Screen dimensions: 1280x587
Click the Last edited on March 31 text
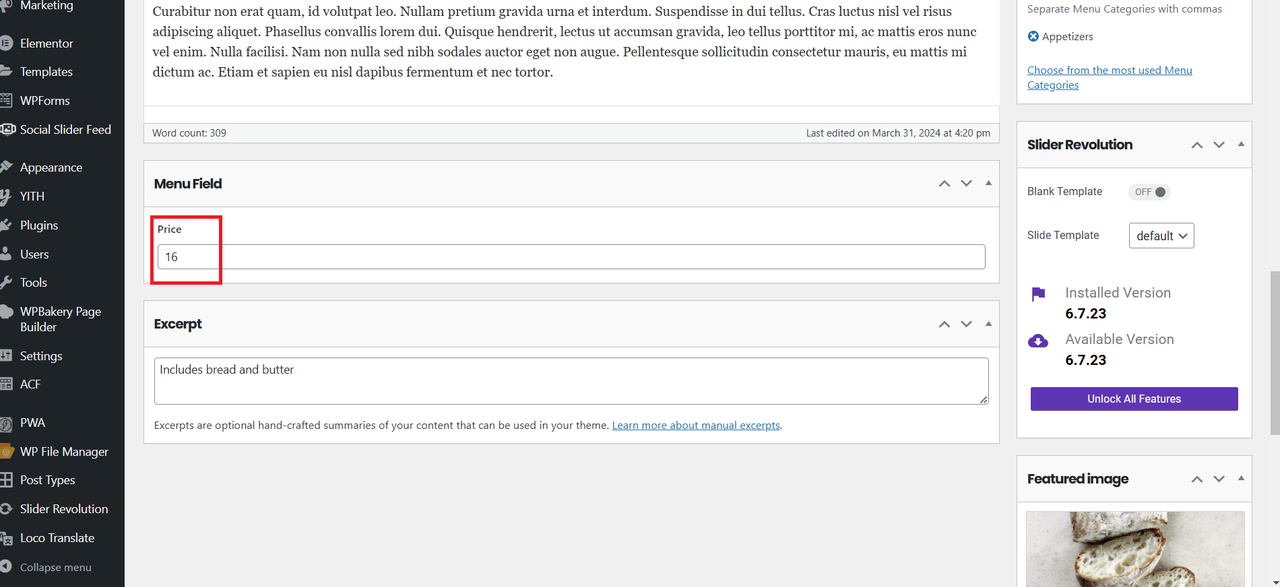coord(898,133)
